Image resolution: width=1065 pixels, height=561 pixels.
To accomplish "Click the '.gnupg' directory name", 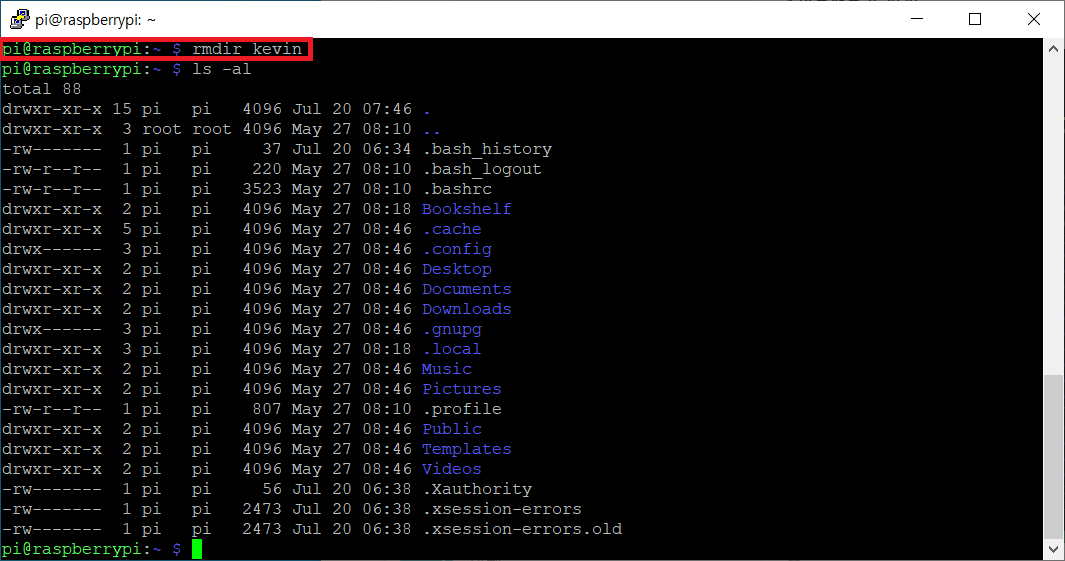I will 452,329.
